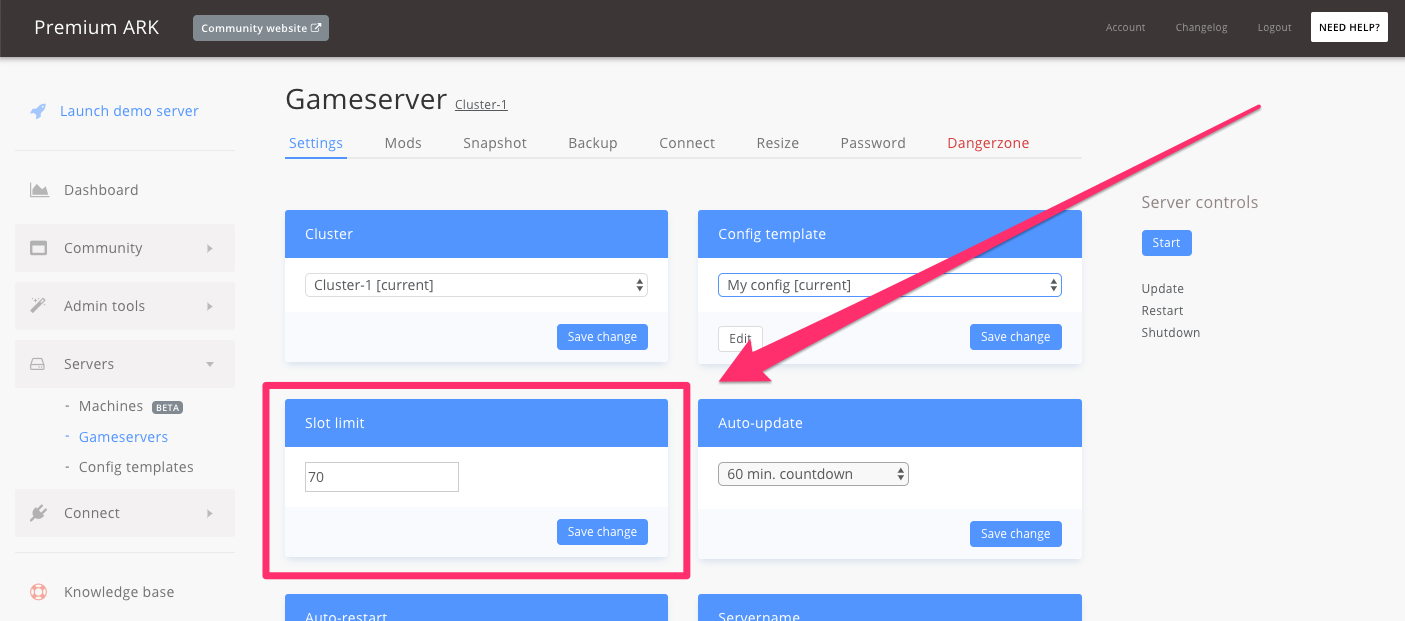Click Save change in Cluster card
Viewport: 1405px width, 621px height.
[x=602, y=337]
